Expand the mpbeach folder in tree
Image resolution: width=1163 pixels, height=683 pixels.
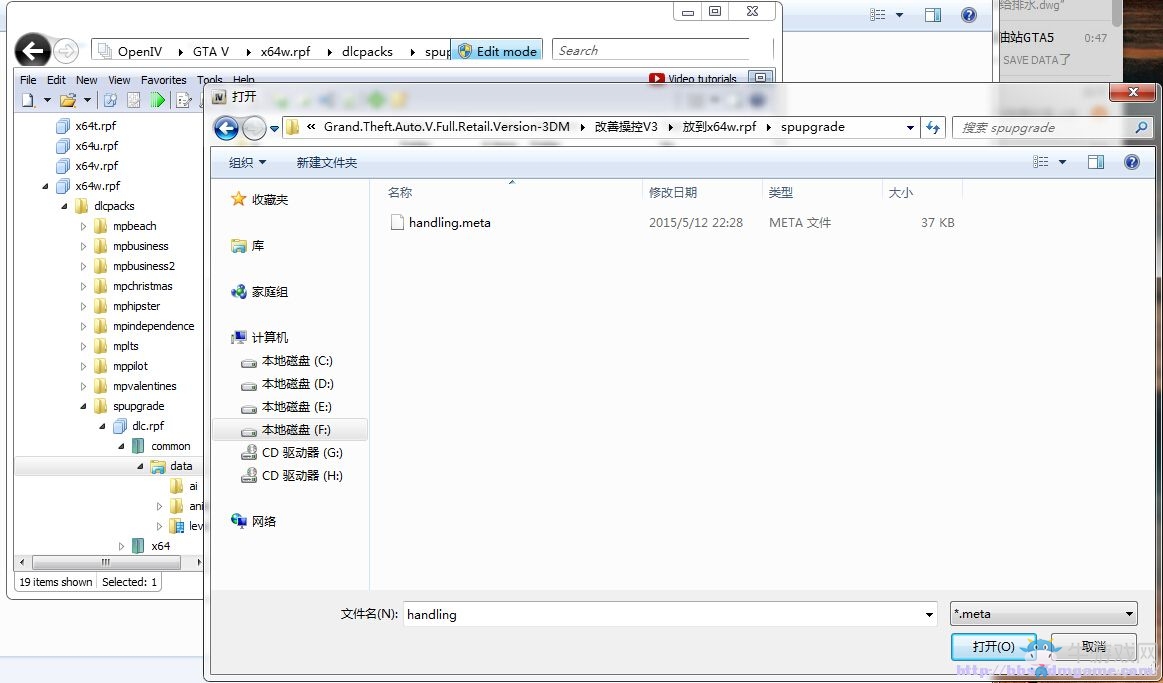pos(83,226)
